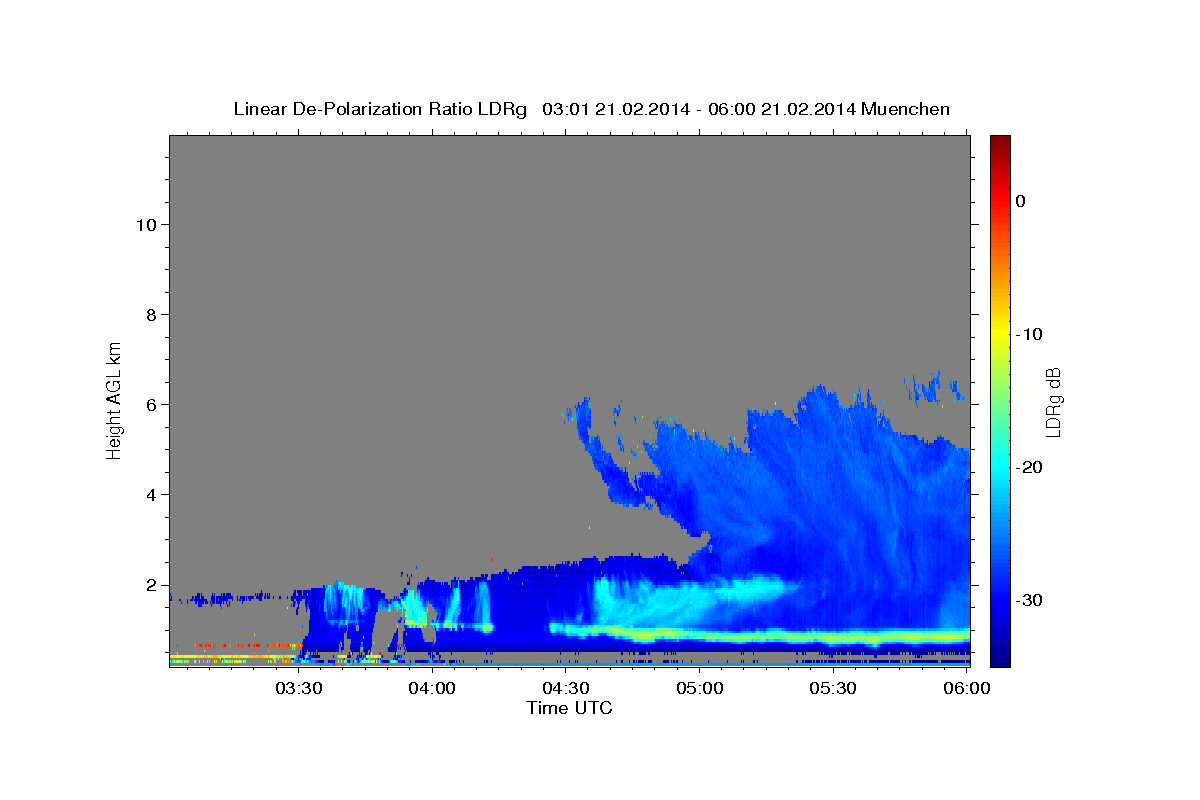Click the 03:30 time tick label
The height and width of the screenshot is (800, 1200).
pyautogui.click(x=298, y=689)
